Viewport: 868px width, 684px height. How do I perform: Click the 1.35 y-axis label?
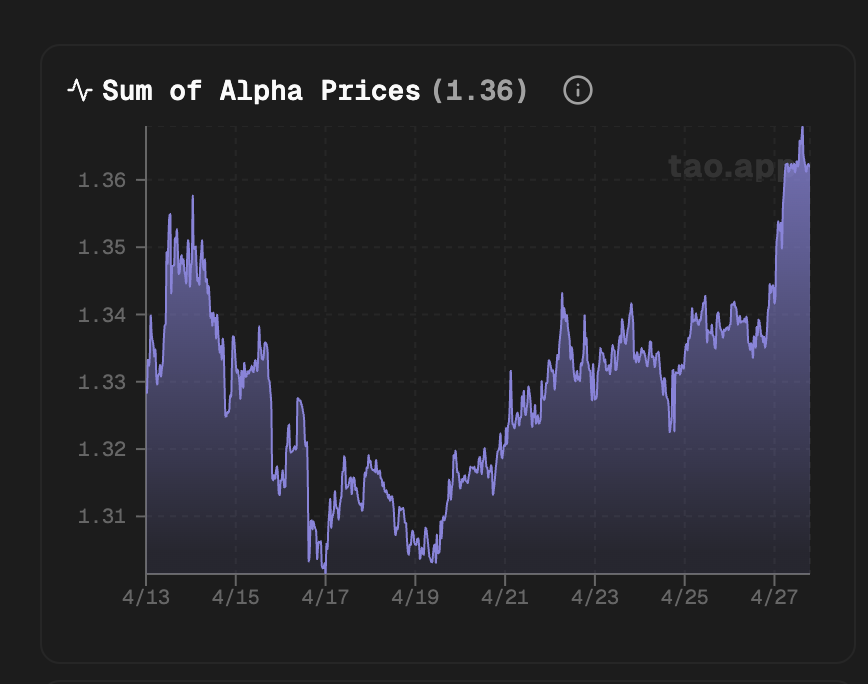(x=100, y=247)
